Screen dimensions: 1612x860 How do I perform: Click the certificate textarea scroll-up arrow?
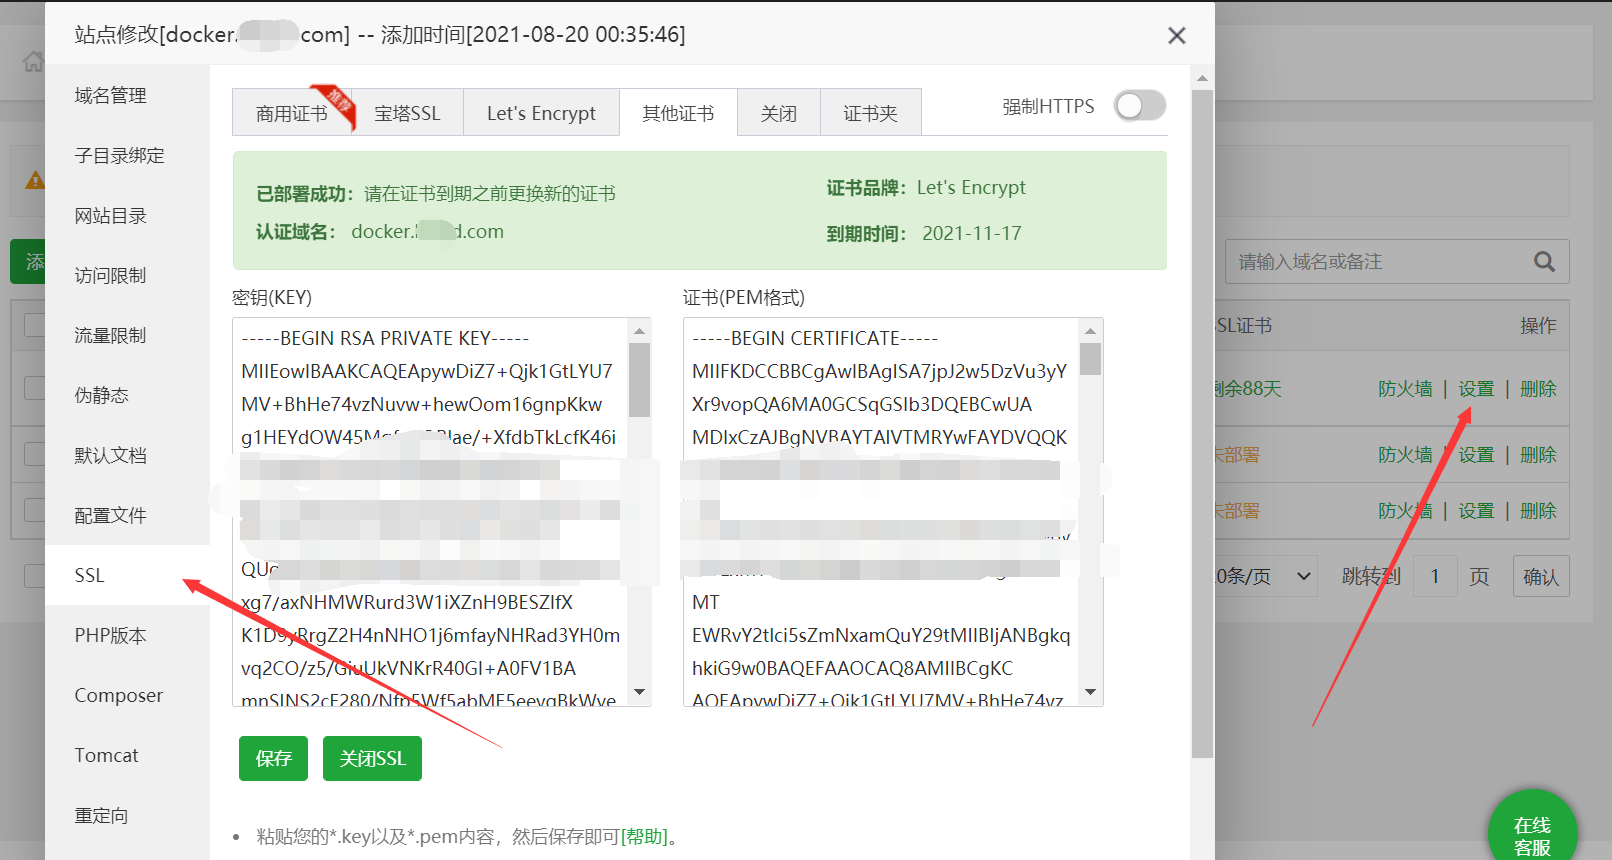click(1091, 330)
